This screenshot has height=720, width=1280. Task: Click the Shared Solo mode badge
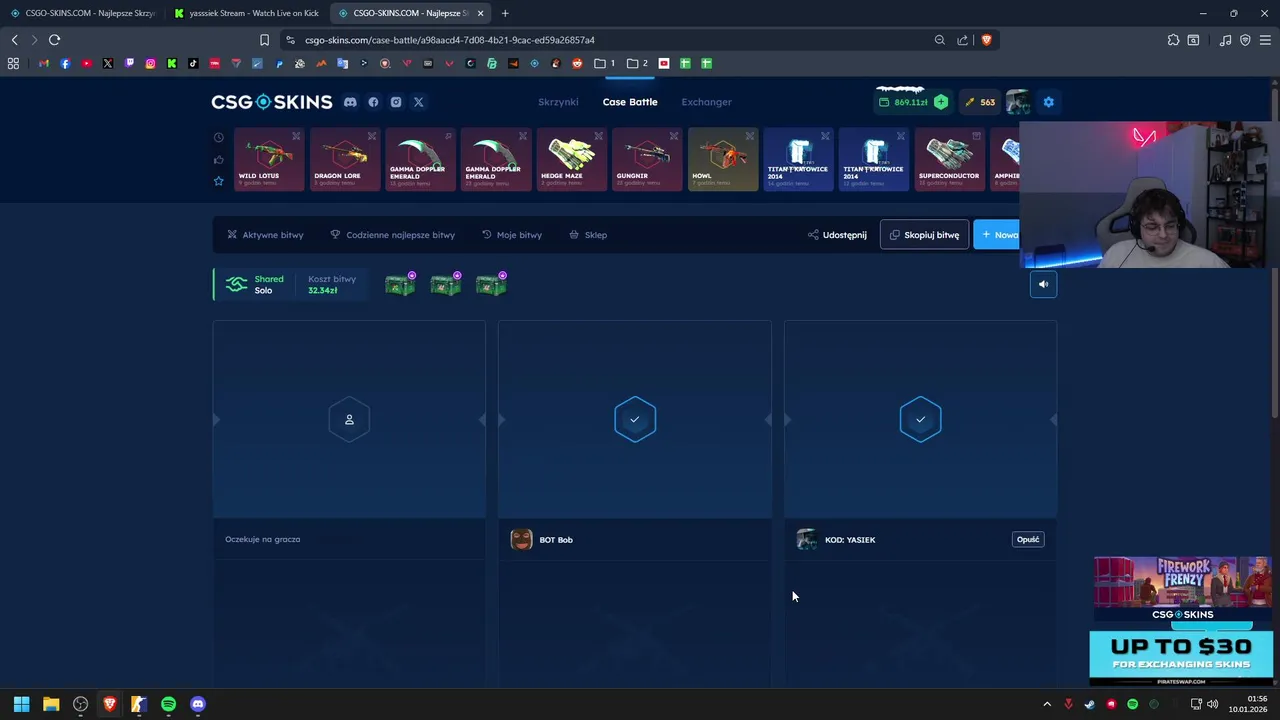click(254, 285)
